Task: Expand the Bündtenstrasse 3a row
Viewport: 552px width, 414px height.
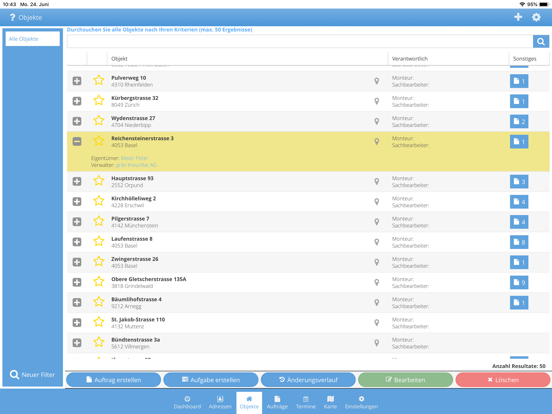Action: [x=77, y=343]
